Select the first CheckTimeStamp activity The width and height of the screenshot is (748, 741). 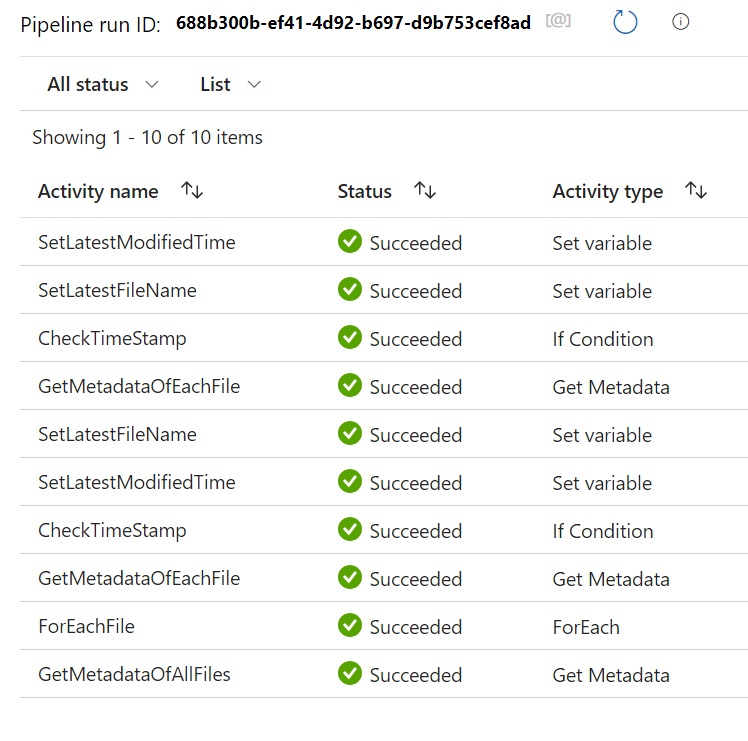112,339
